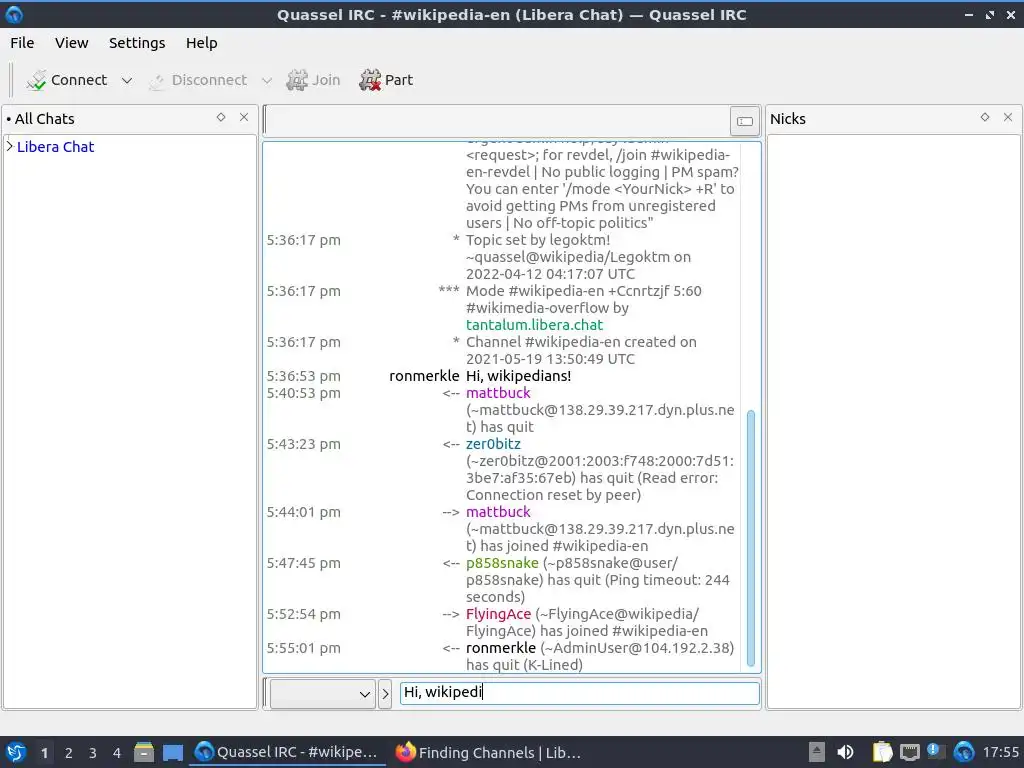Select Quassel IRC taskbar window entry
This screenshot has width=1024, height=768.
tap(287, 752)
